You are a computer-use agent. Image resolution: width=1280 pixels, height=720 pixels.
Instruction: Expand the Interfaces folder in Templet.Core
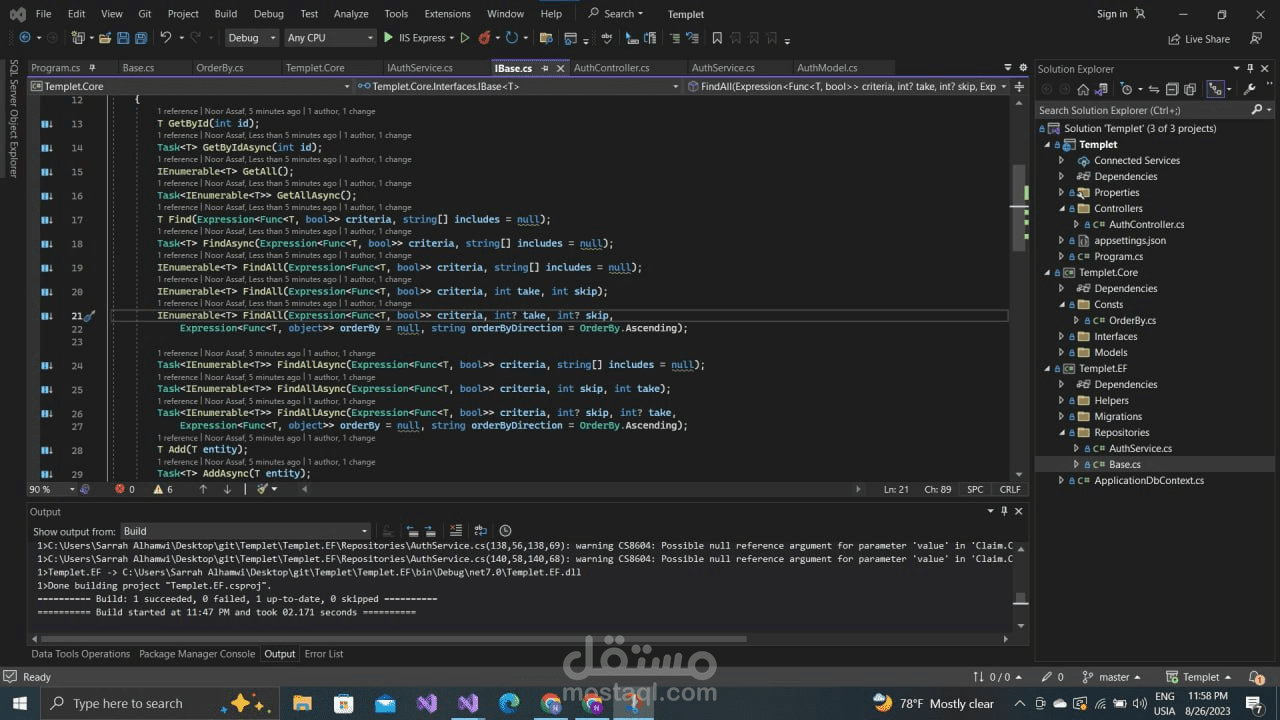click(1061, 336)
